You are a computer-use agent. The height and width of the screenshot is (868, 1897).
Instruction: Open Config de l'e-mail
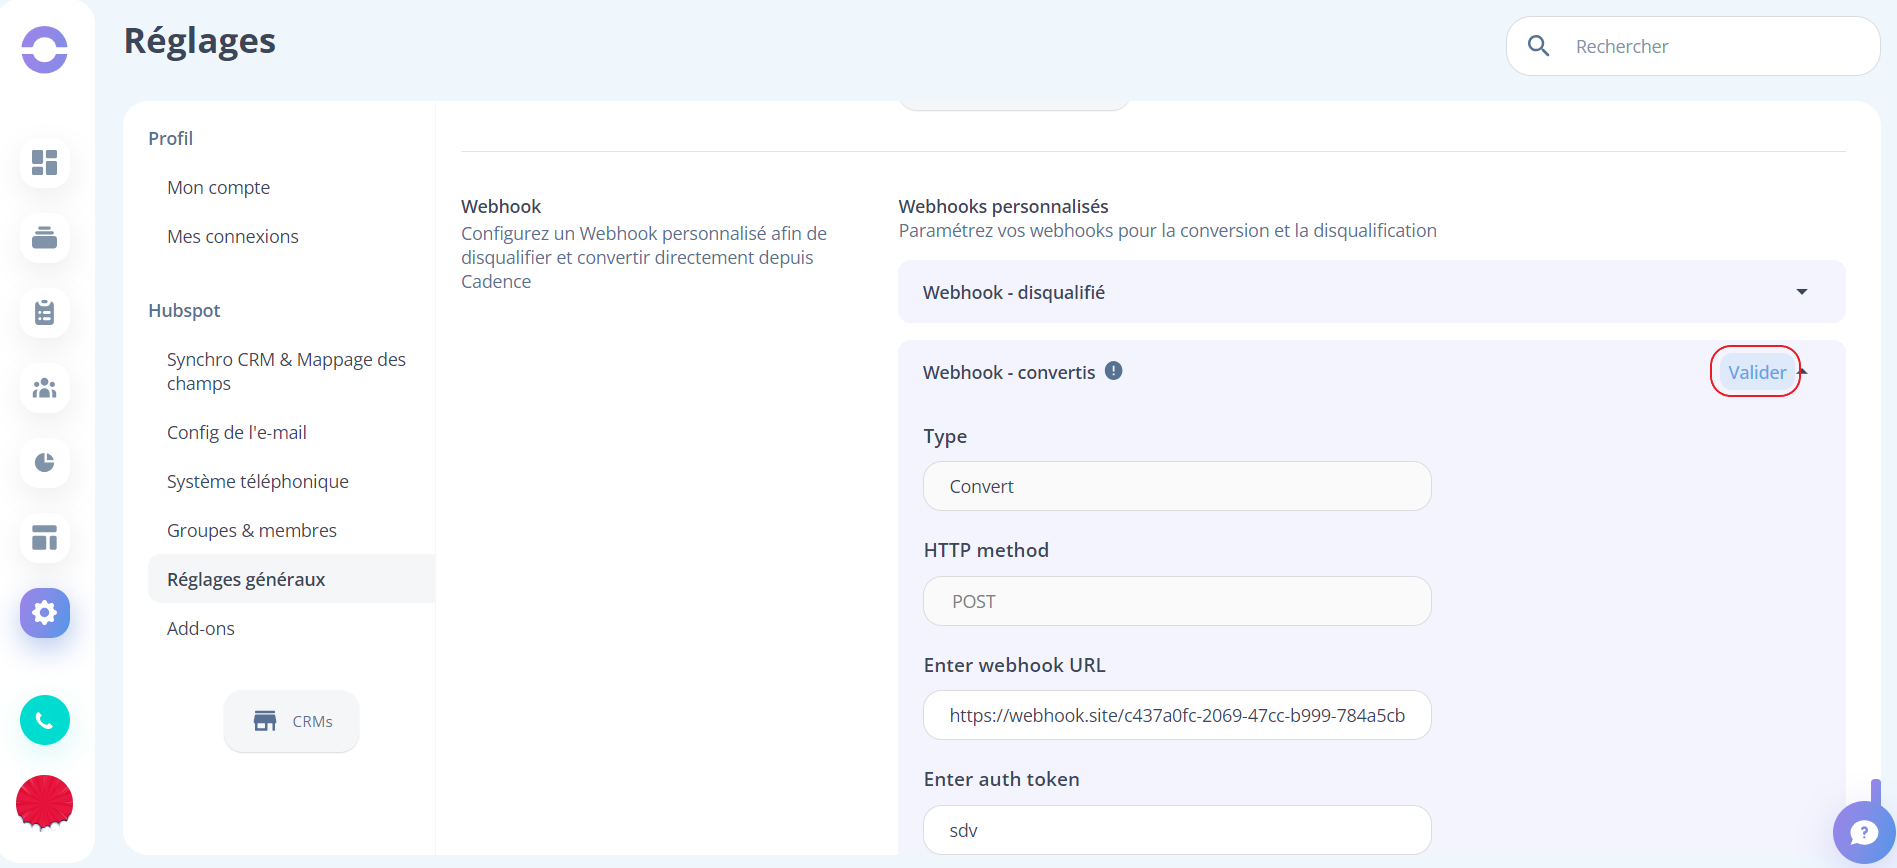pos(237,432)
